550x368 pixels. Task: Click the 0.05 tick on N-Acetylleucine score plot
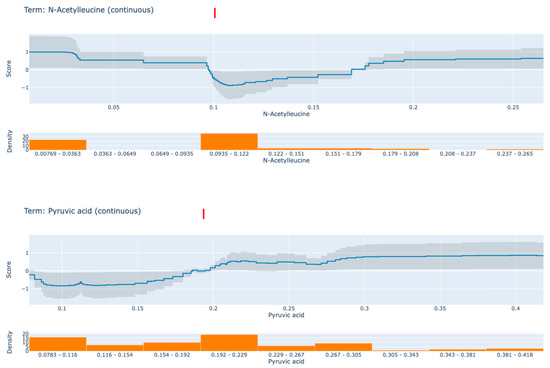tap(113, 107)
